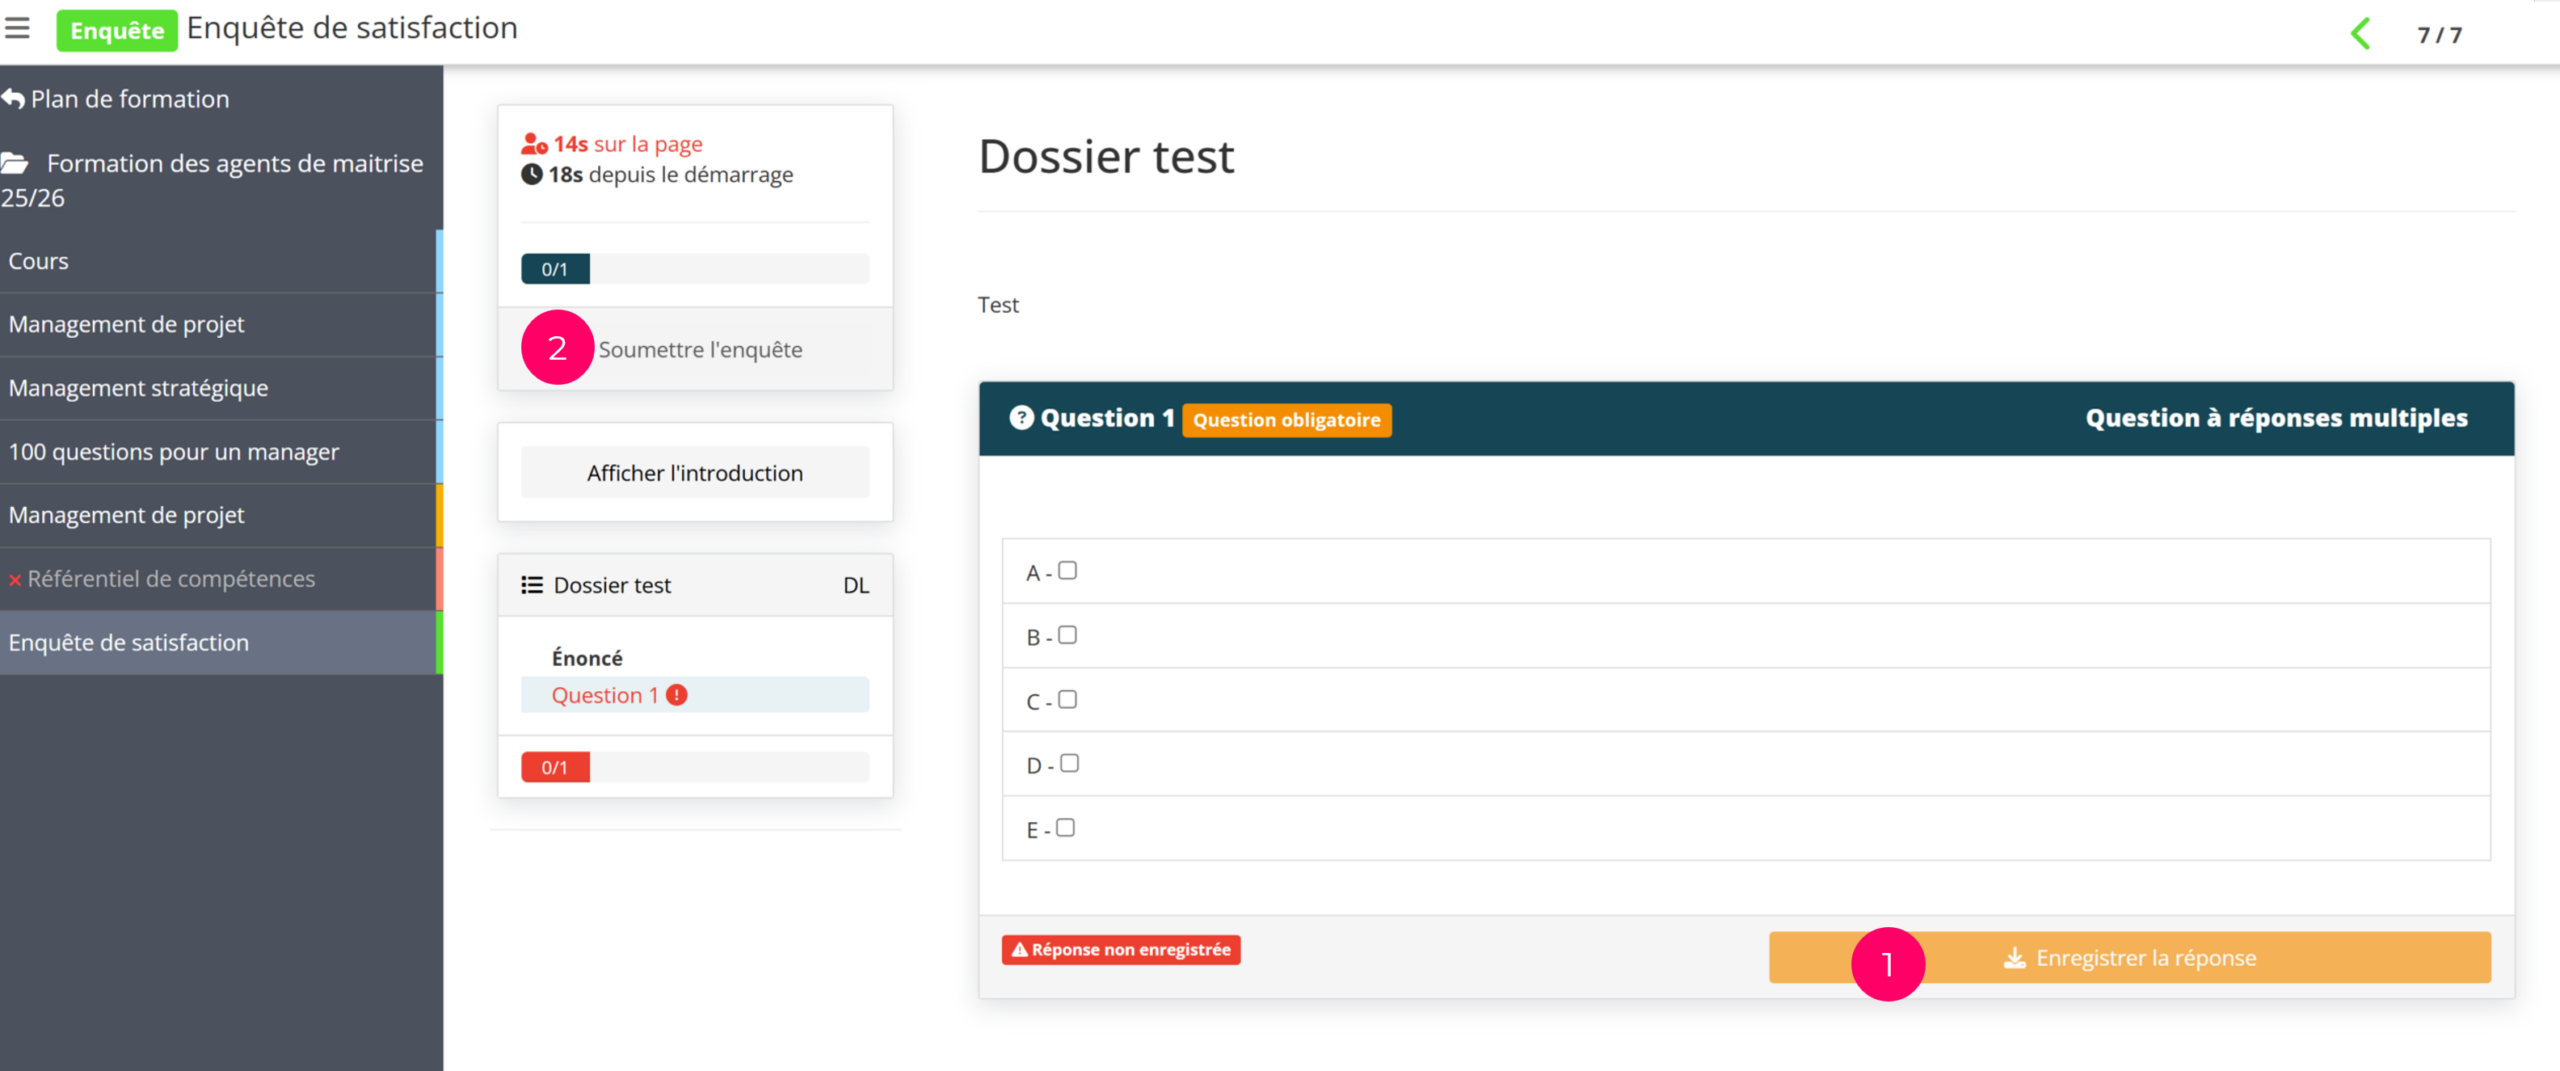
Task: Check answer box A
Action: (x=1067, y=571)
